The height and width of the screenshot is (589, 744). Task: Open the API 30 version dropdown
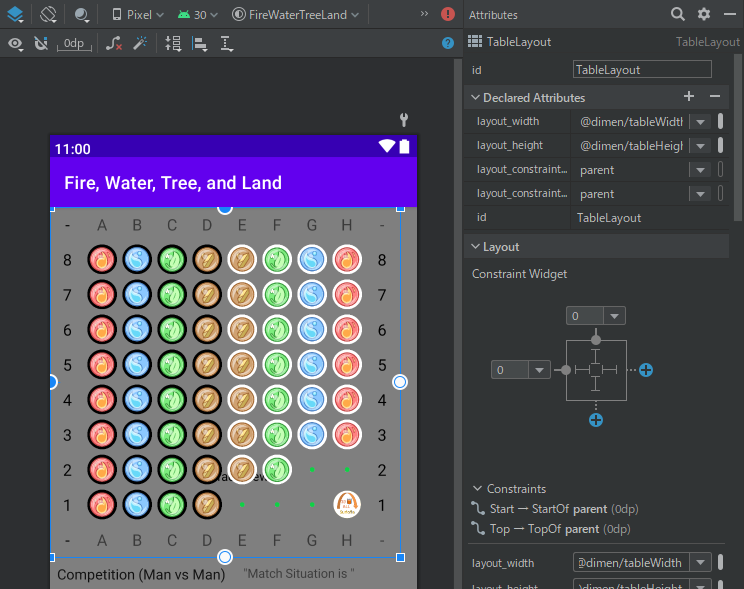(x=197, y=15)
